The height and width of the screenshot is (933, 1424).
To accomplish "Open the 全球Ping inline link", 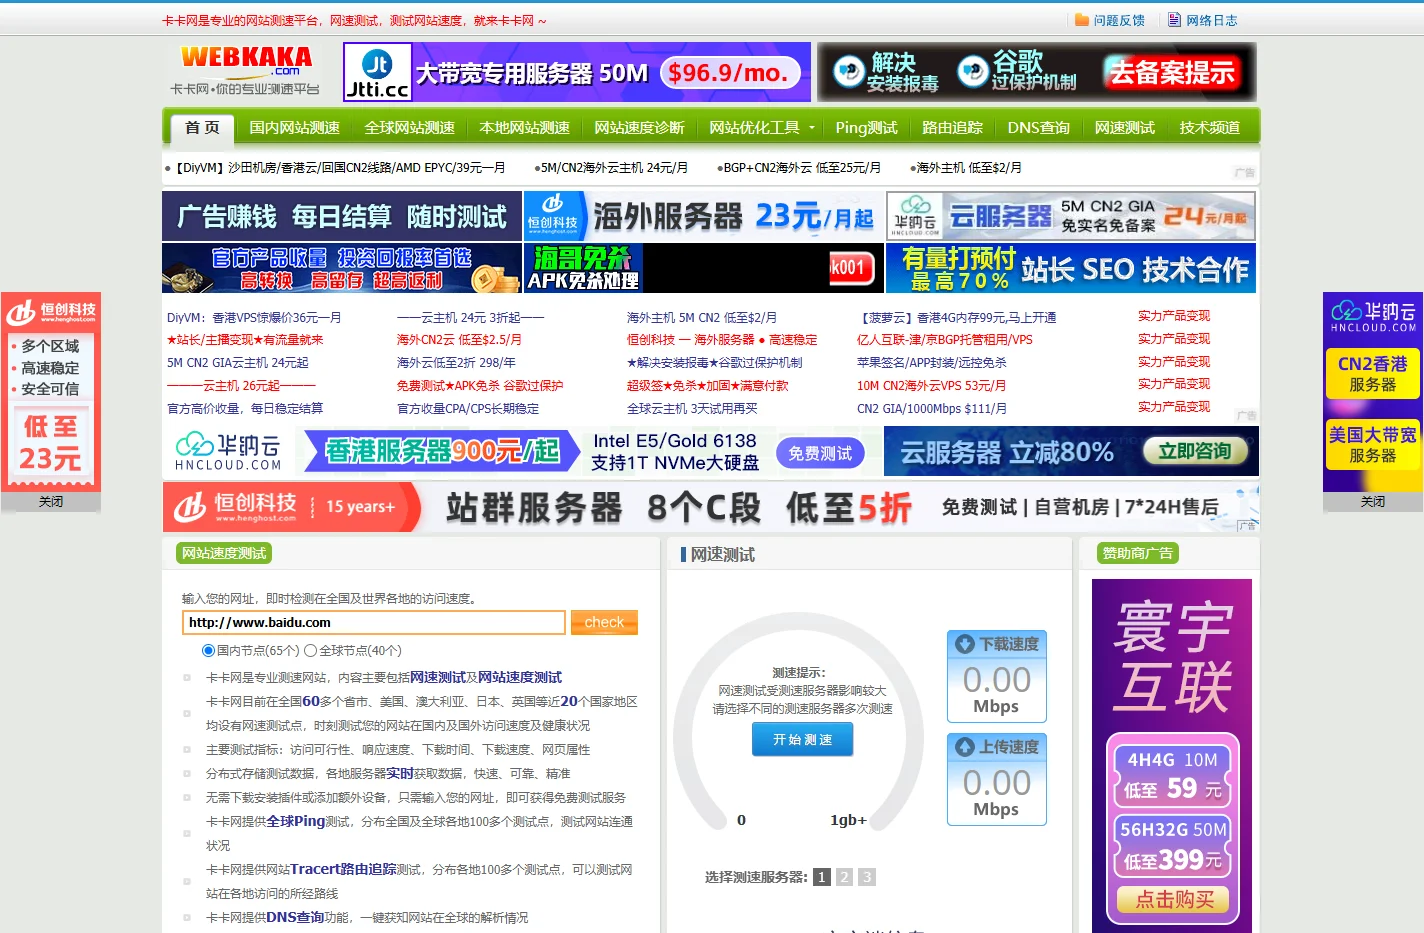I will pos(296,821).
